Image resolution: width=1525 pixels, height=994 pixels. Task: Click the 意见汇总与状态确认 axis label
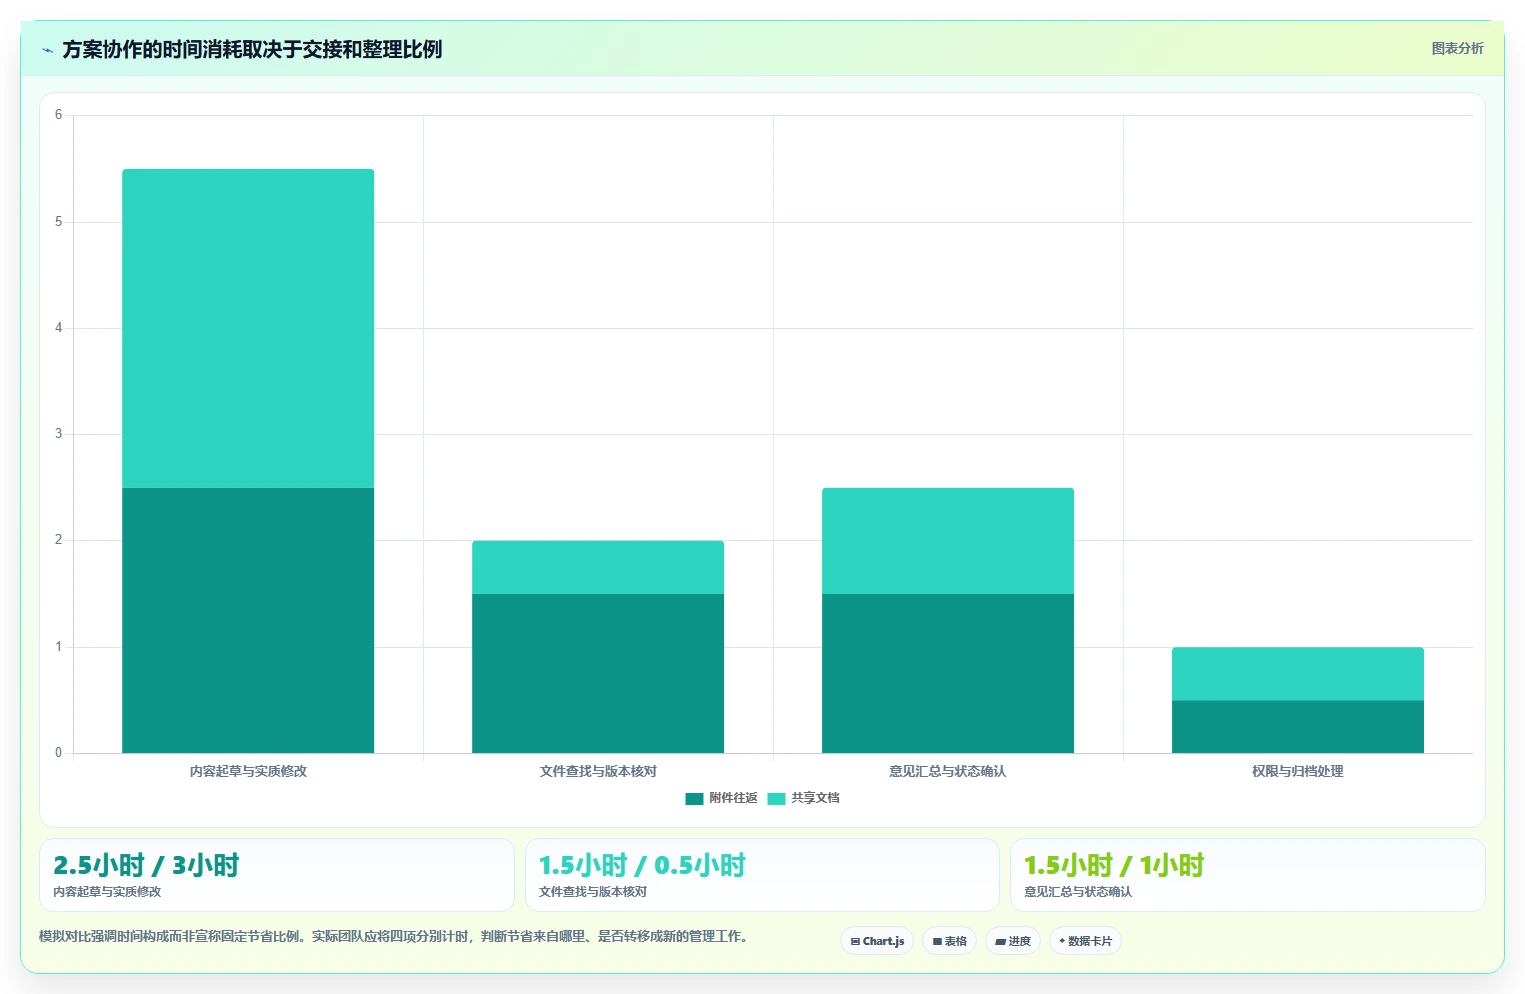coord(948,771)
